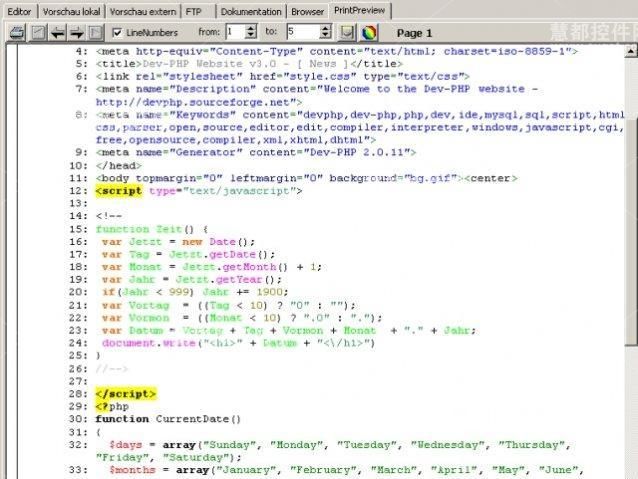Click the title tag text on line 5

click(x=249, y=64)
